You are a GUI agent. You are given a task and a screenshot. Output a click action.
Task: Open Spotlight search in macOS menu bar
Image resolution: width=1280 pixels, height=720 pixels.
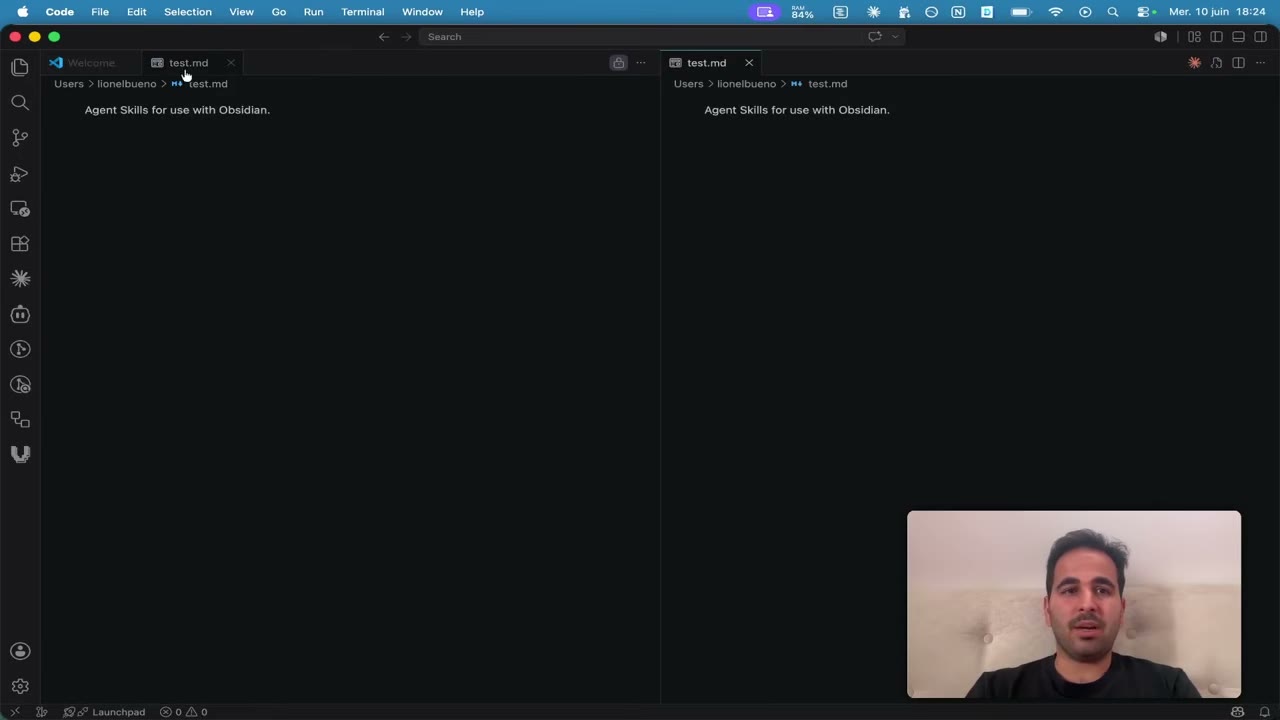pyautogui.click(x=1113, y=12)
